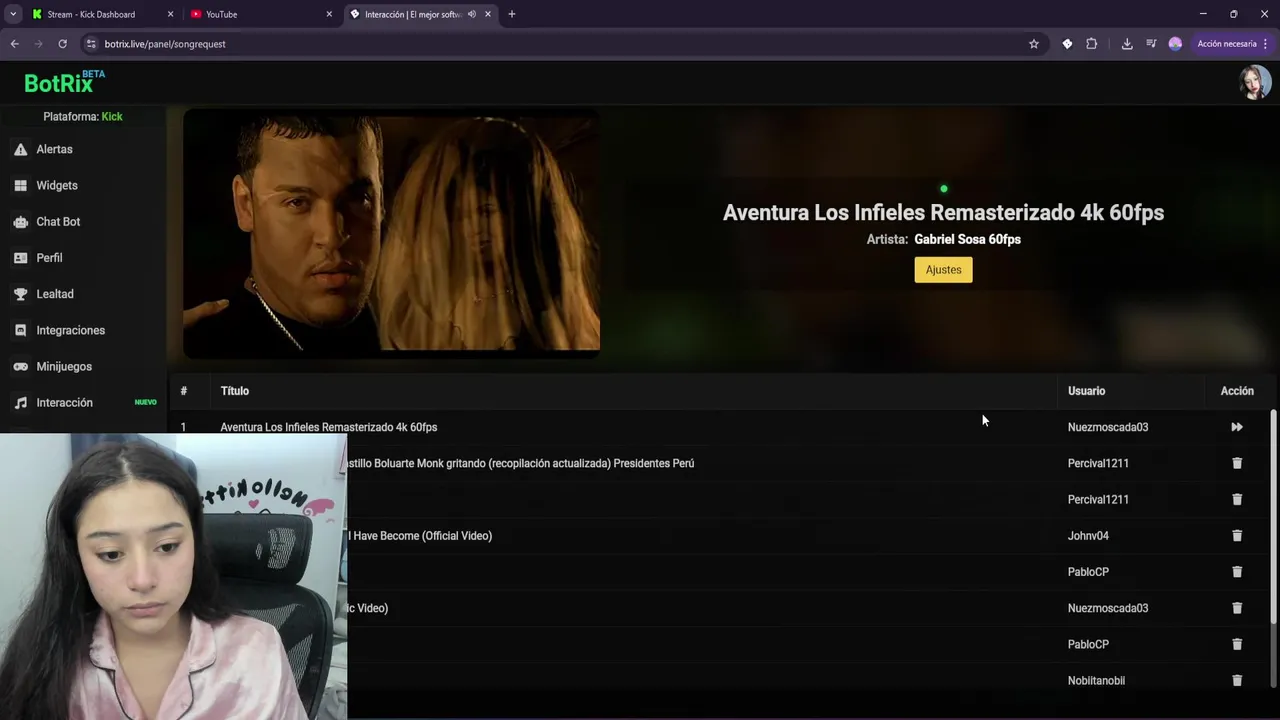Open the dice-shaped extension icon
Image resolution: width=1280 pixels, height=720 pixels.
point(1067,44)
